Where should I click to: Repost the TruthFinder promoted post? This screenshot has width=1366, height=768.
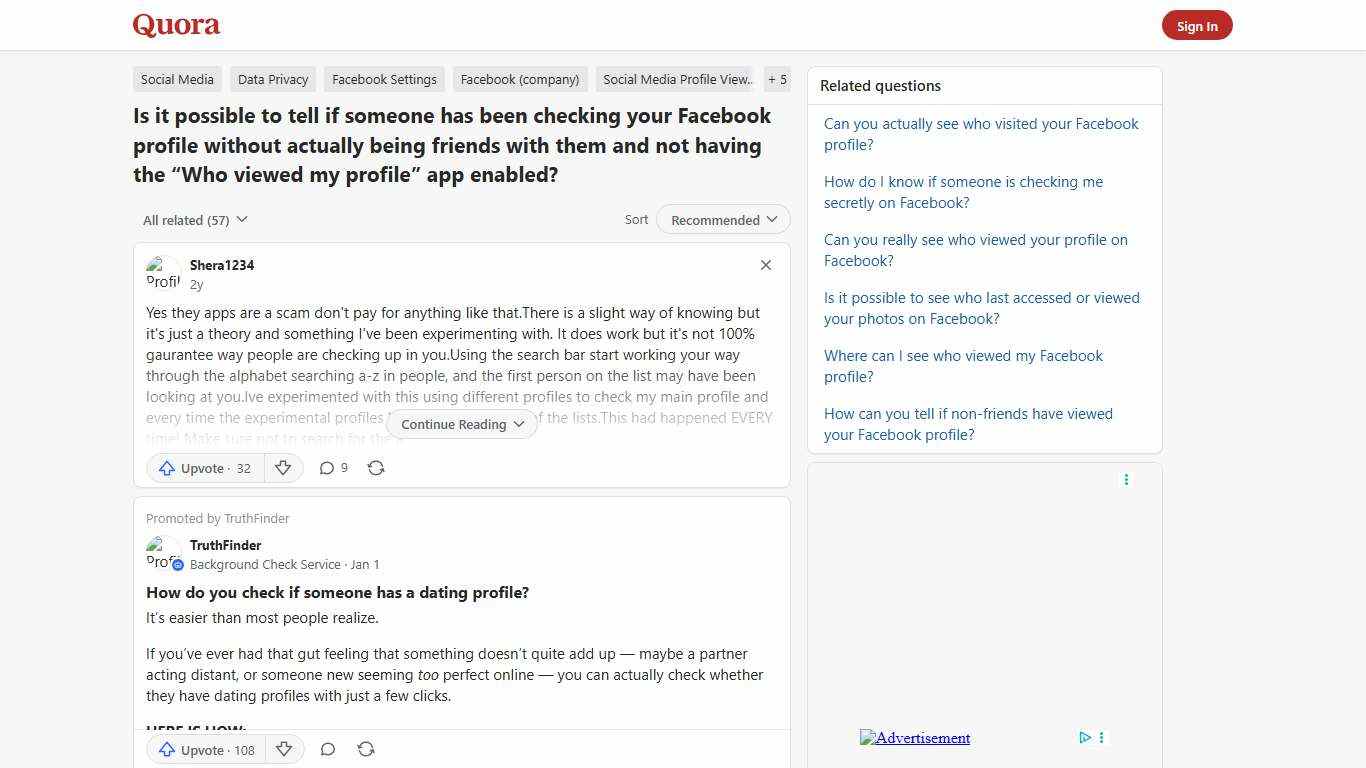pos(366,749)
